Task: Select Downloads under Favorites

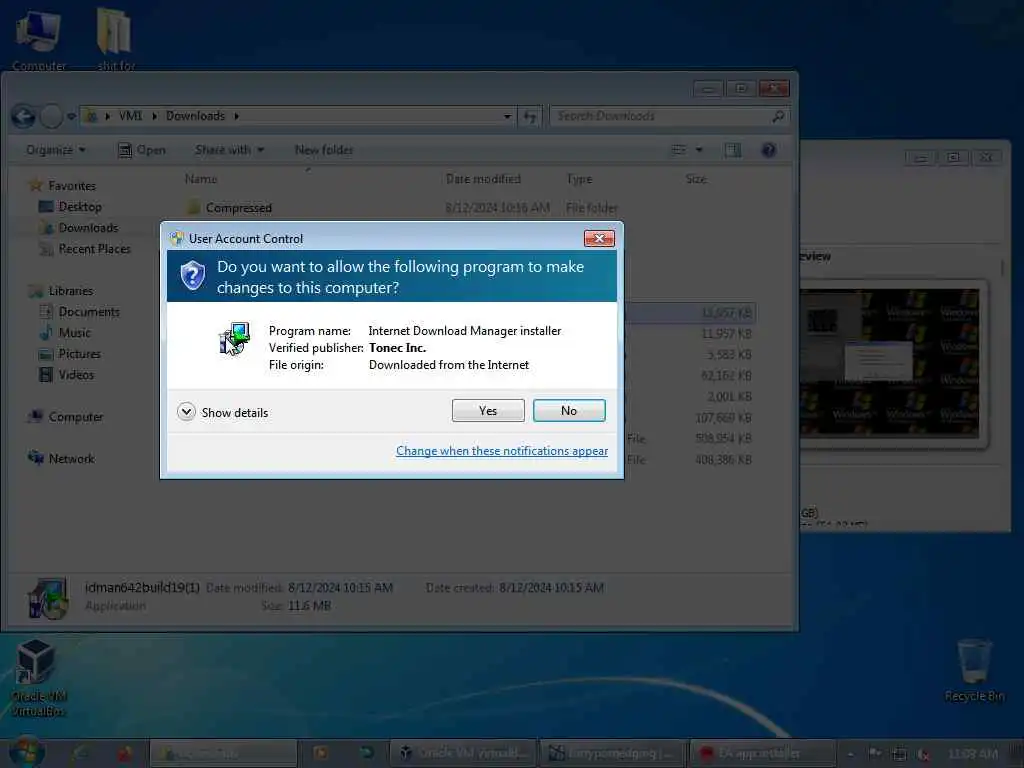Action: [x=79, y=227]
